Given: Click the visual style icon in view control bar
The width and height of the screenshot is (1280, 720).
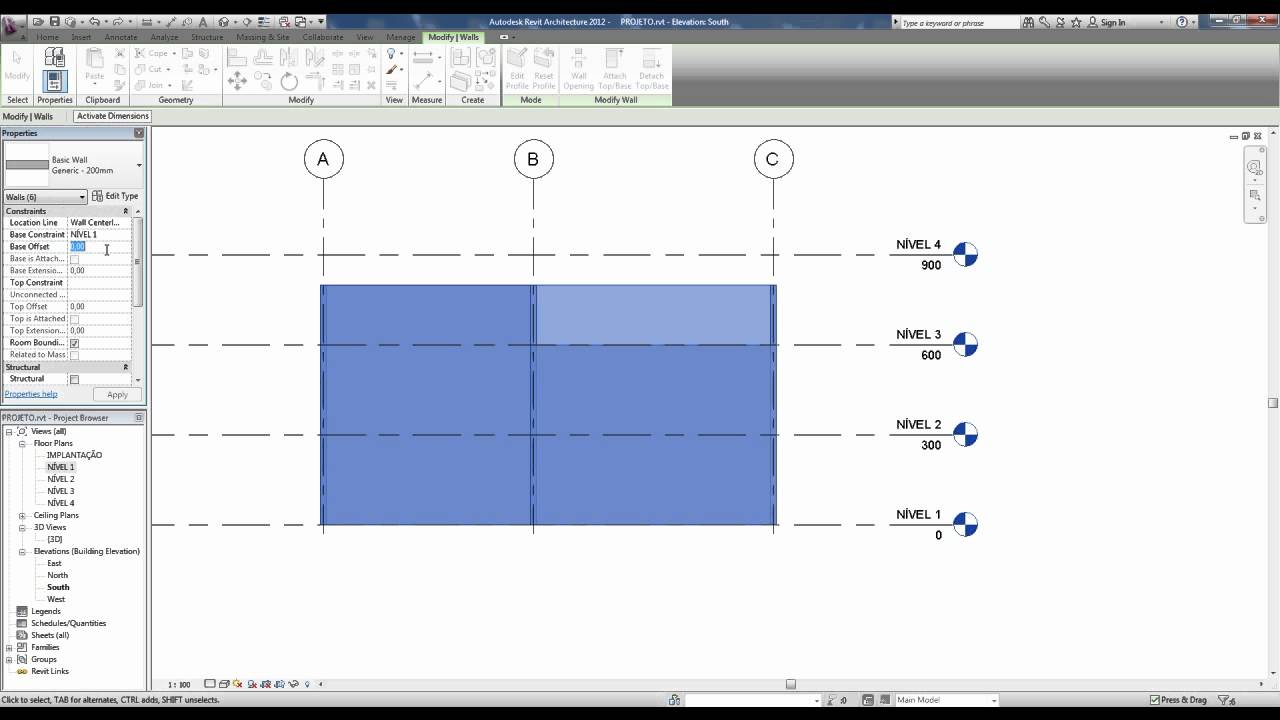Looking at the screenshot, I should click(x=224, y=684).
